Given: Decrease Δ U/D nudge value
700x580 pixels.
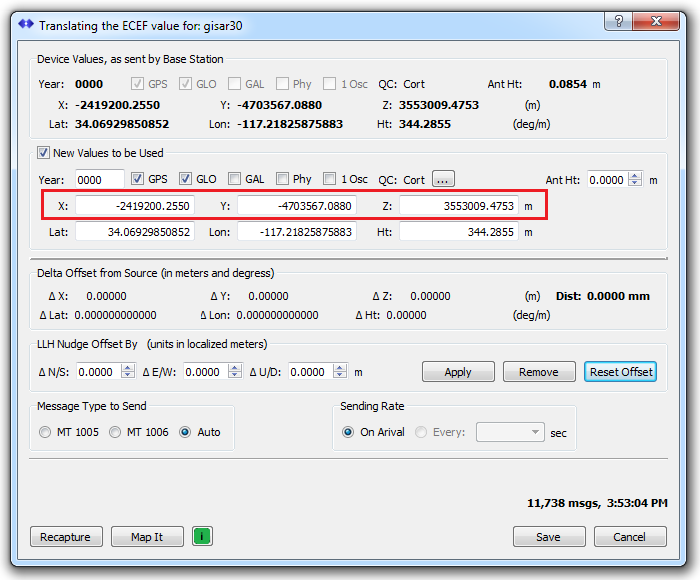Looking at the screenshot, I should pyautogui.click(x=340, y=375).
